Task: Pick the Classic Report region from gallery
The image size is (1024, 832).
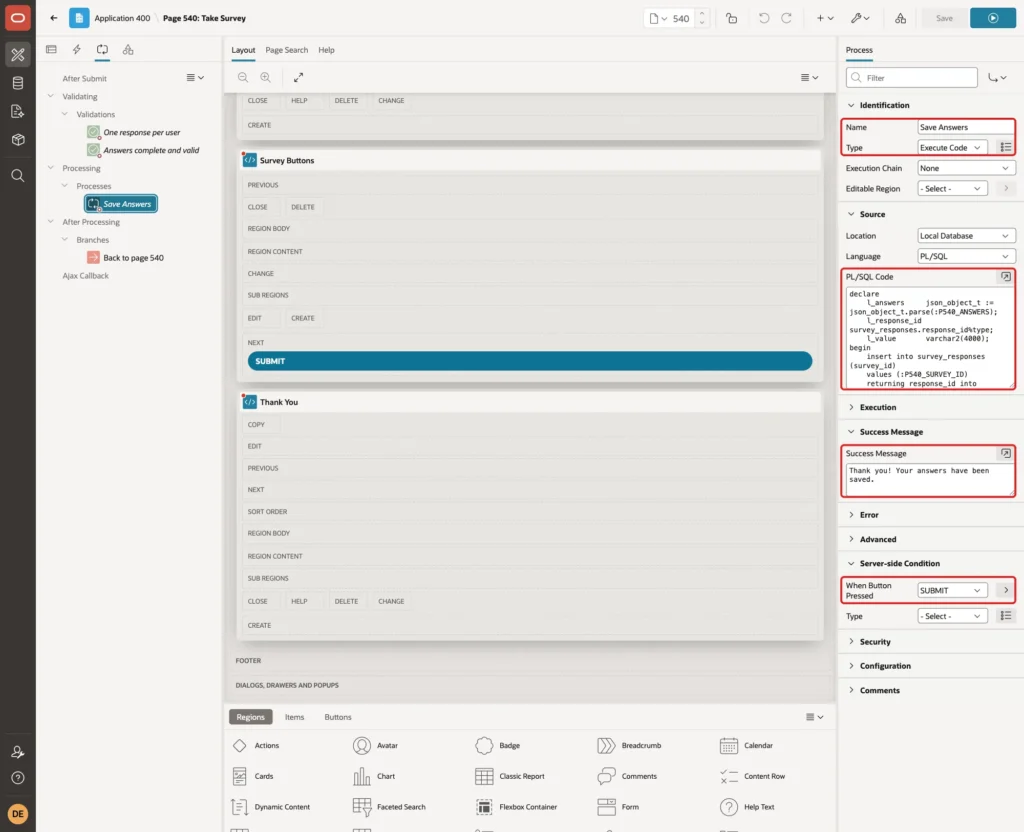Action: 509,776
